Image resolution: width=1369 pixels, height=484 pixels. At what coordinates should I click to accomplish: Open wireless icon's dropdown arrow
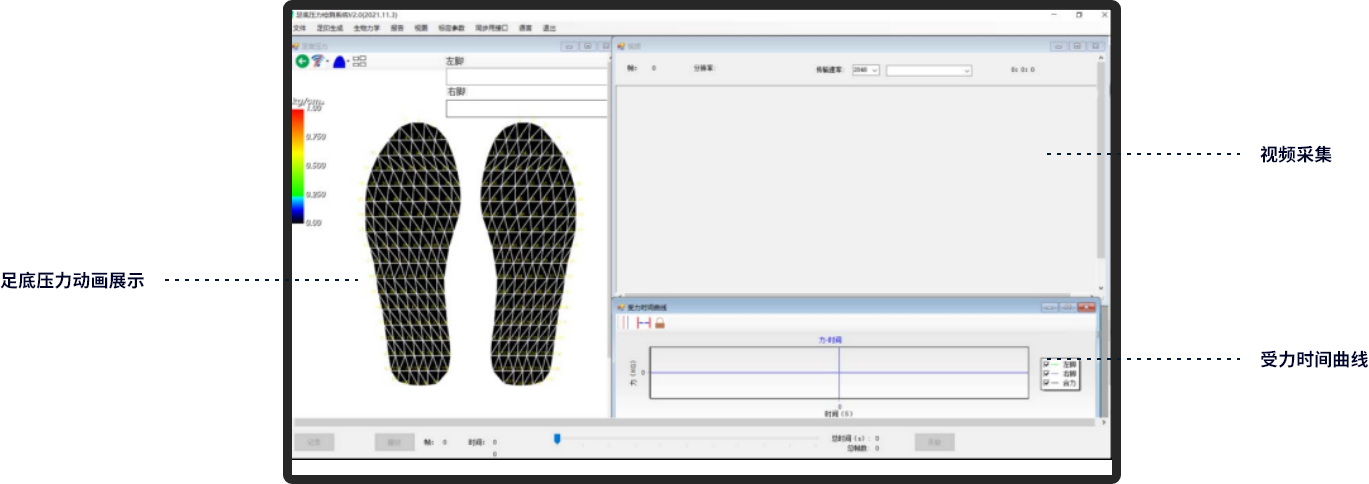327,62
